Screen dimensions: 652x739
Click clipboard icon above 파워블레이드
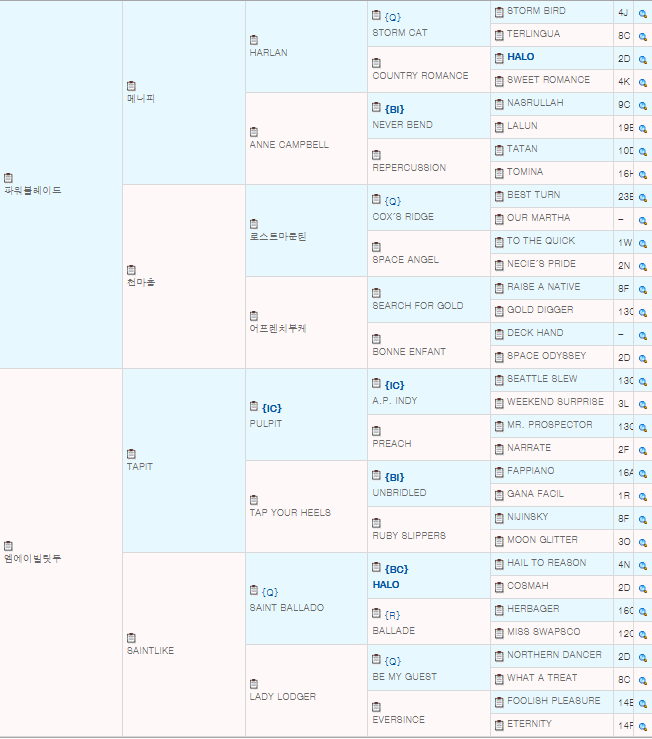(9, 177)
